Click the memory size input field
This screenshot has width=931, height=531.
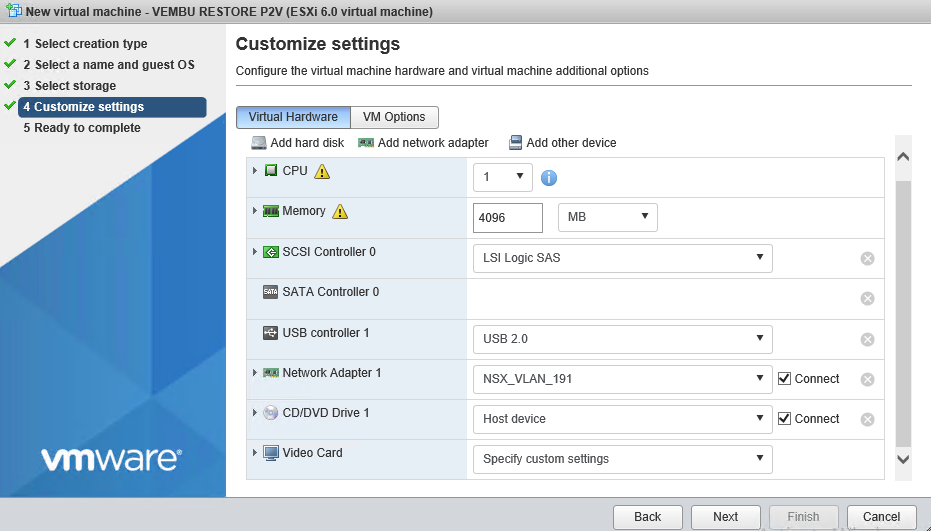pyautogui.click(x=508, y=218)
